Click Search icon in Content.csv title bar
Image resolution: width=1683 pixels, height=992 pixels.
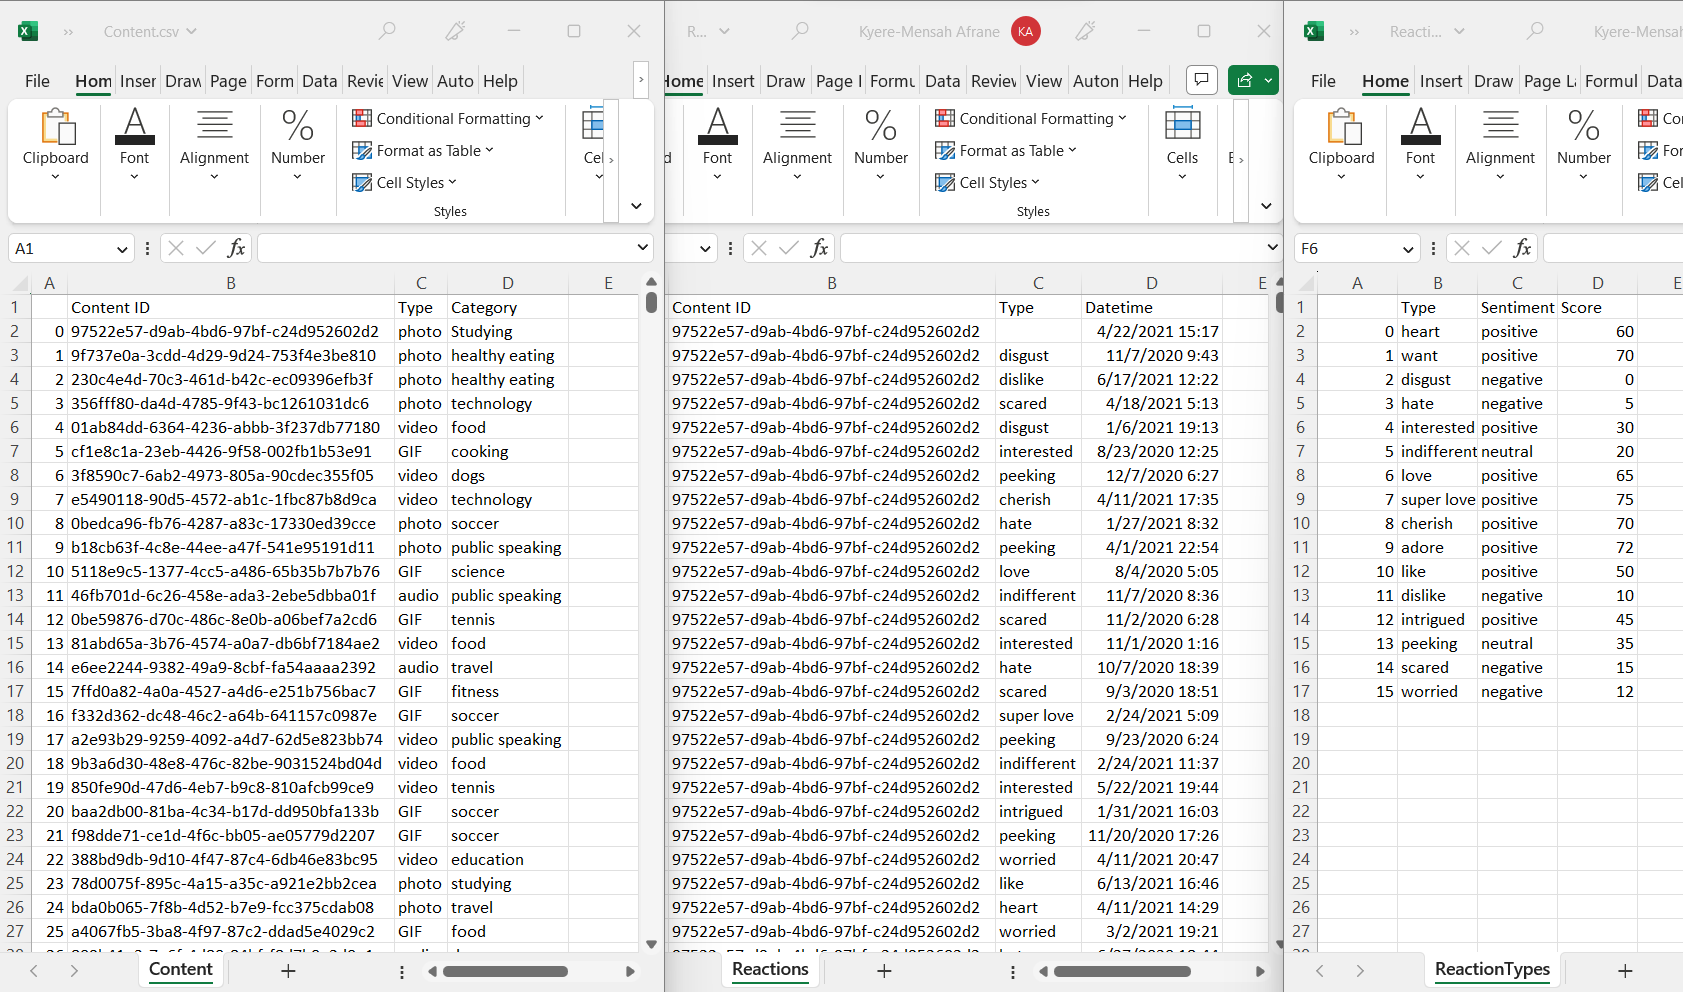click(387, 31)
